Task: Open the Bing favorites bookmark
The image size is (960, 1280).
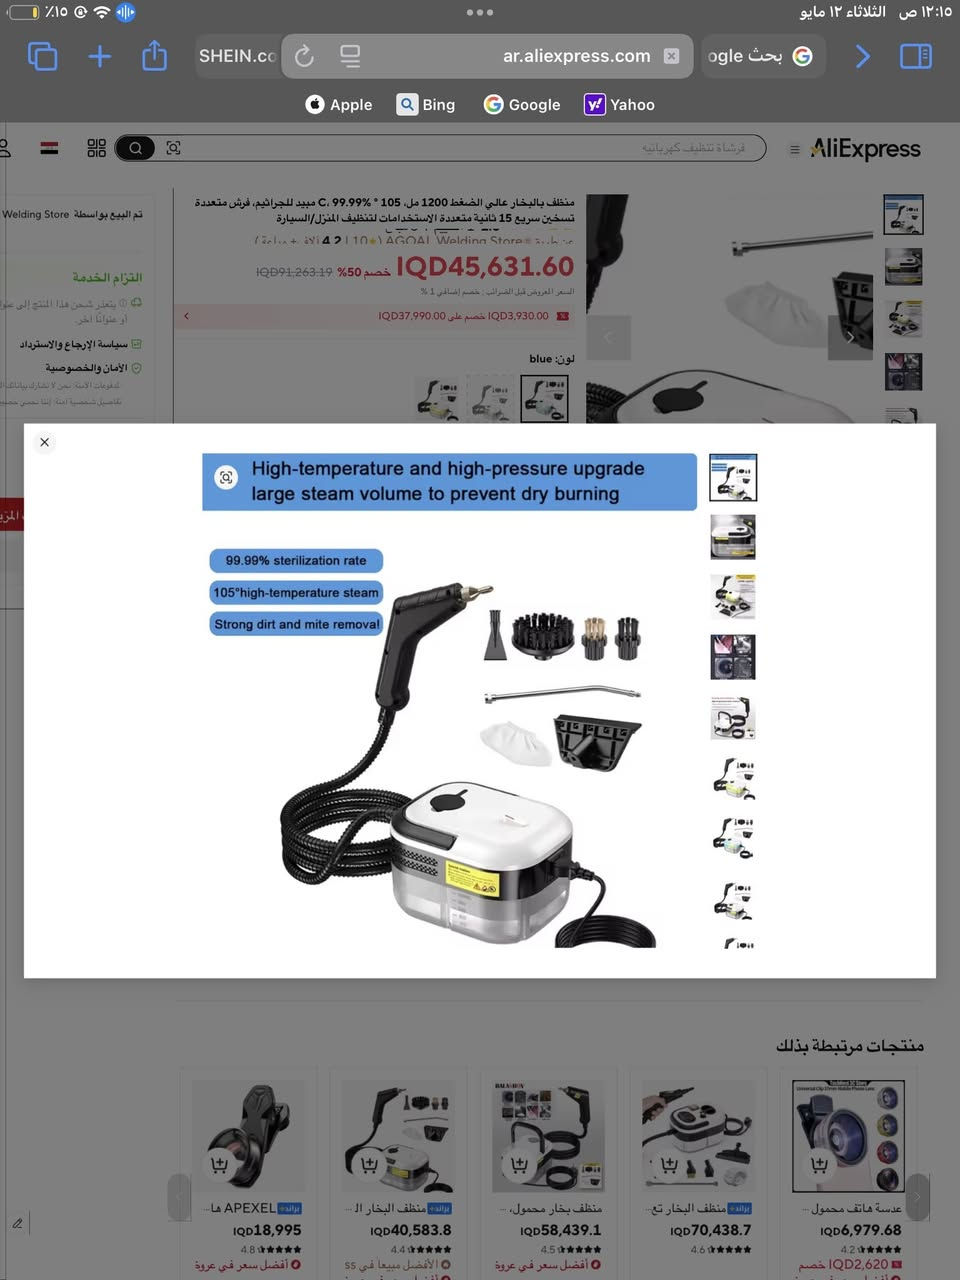Action: pyautogui.click(x=426, y=104)
